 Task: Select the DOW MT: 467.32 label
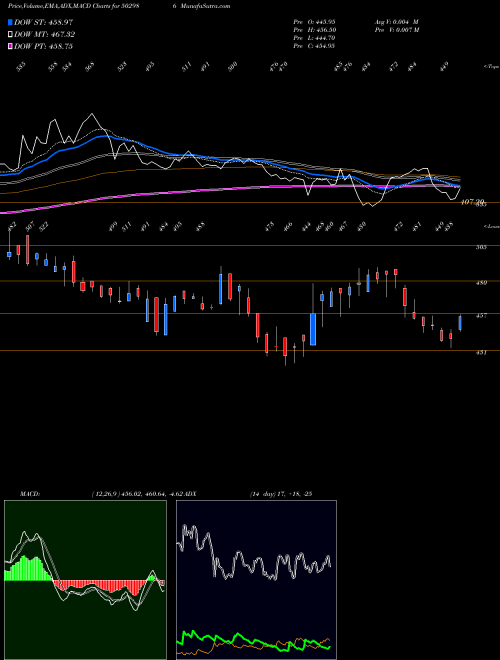[45, 35]
